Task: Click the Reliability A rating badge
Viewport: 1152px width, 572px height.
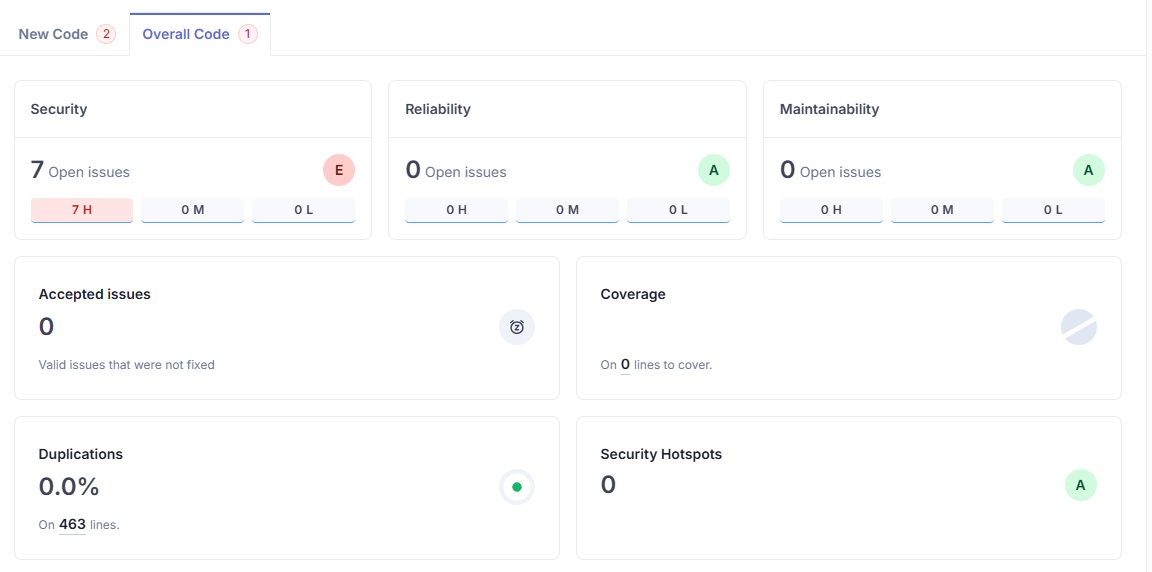Action: click(x=714, y=170)
